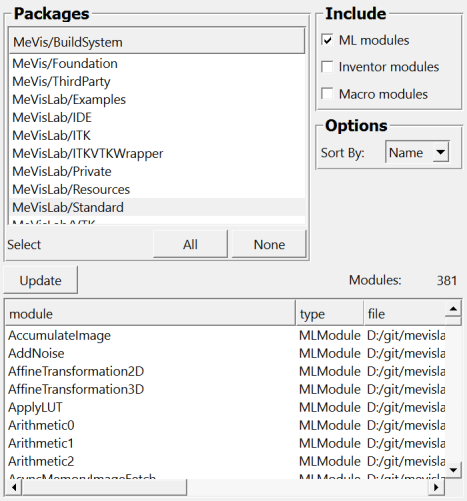Sort by the type column header
Viewport: 467px width, 501px height.
click(329, 313)
